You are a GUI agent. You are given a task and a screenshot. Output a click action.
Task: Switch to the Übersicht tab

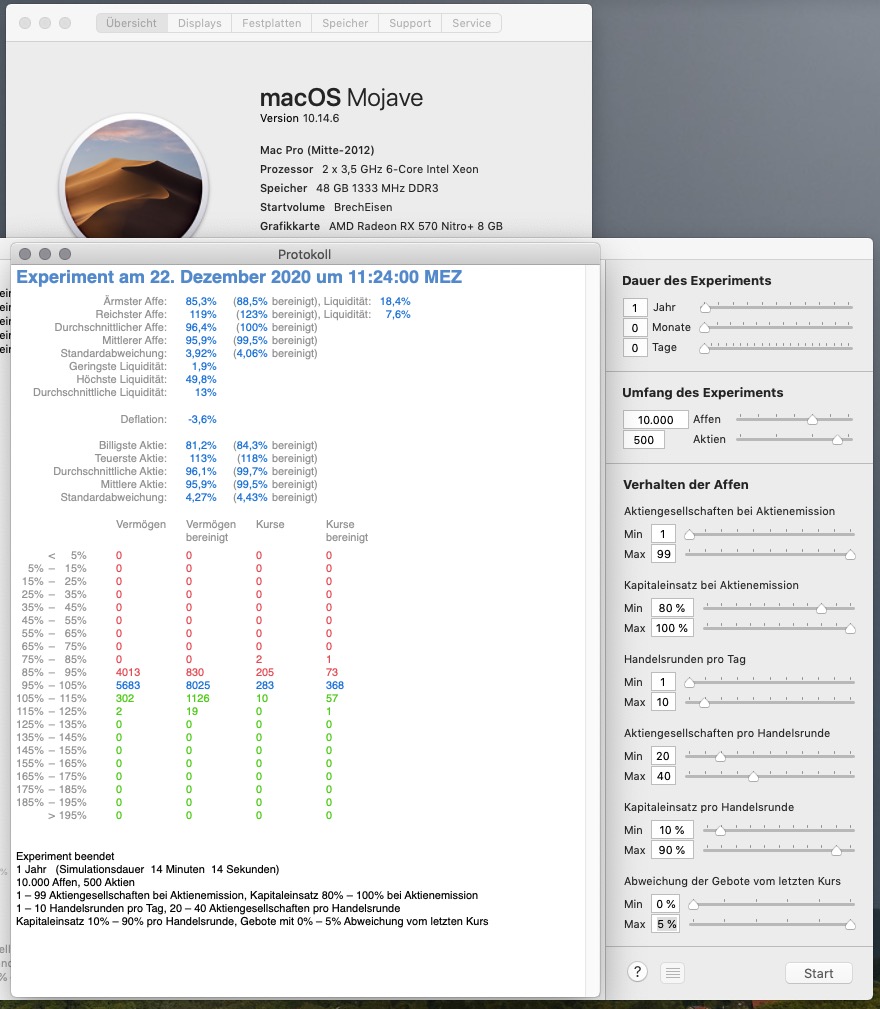[132, 23]
